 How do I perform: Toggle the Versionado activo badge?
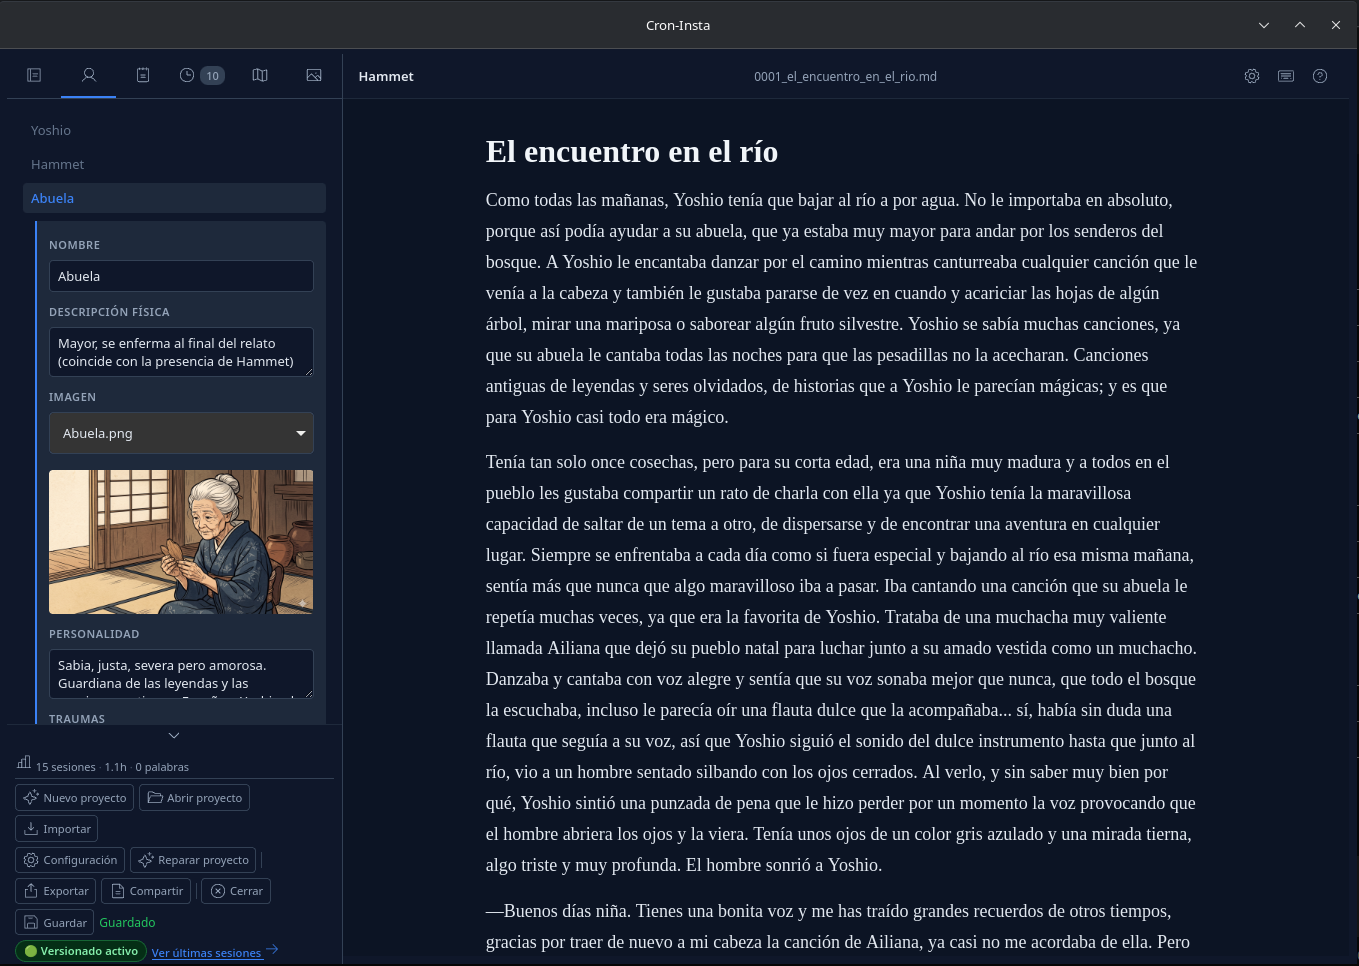[81, 951]
